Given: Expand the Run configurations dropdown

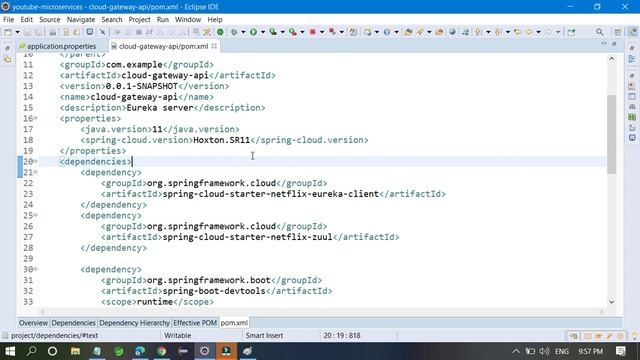Looking at the screenshot, I should pos(263,32).
